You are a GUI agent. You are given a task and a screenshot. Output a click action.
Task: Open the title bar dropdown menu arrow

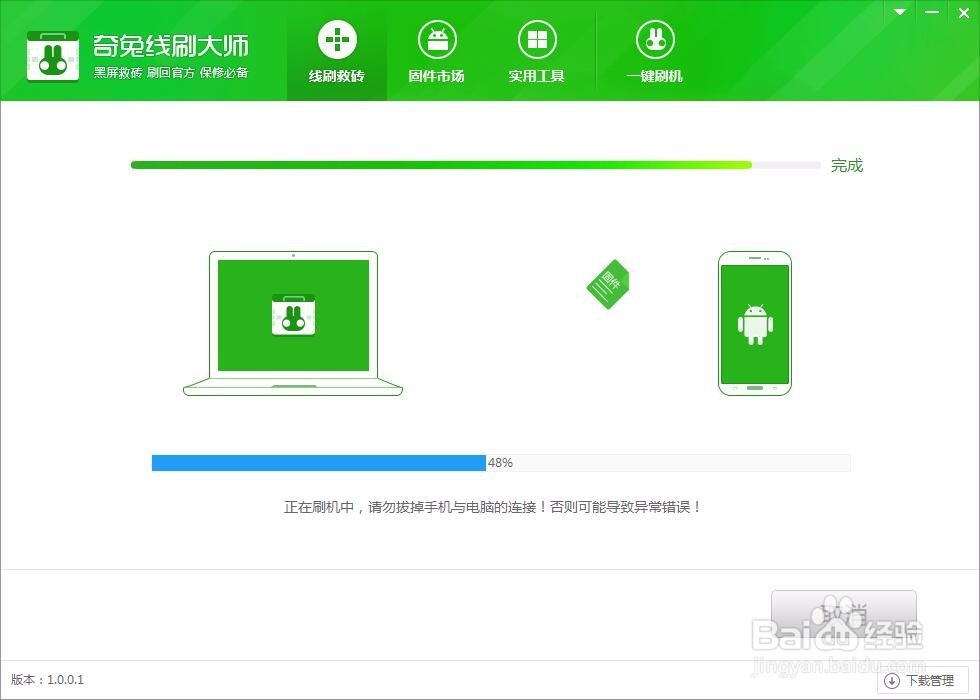point(900,12)
